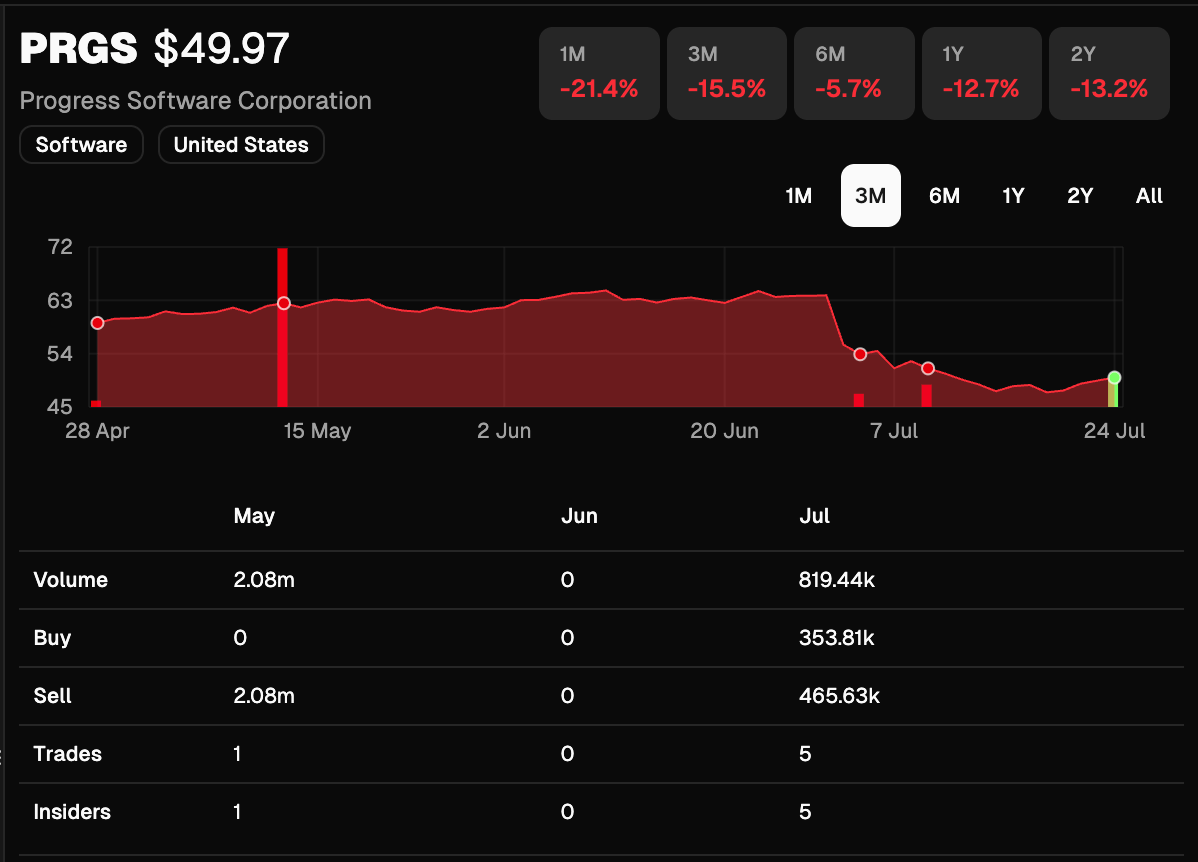Click the May column header
This screenshot has height=862, width=1198.
click(254, 516)
